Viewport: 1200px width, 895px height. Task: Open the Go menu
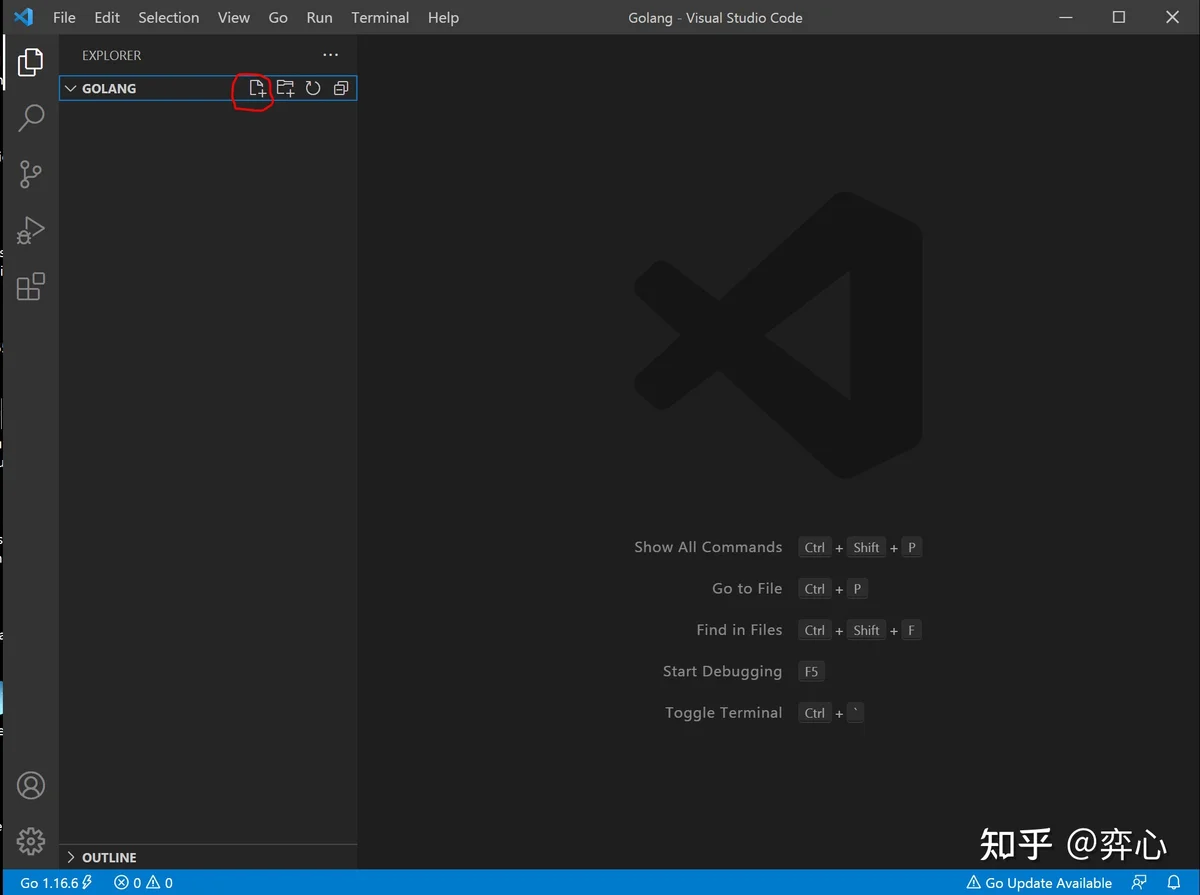[278, 17]
